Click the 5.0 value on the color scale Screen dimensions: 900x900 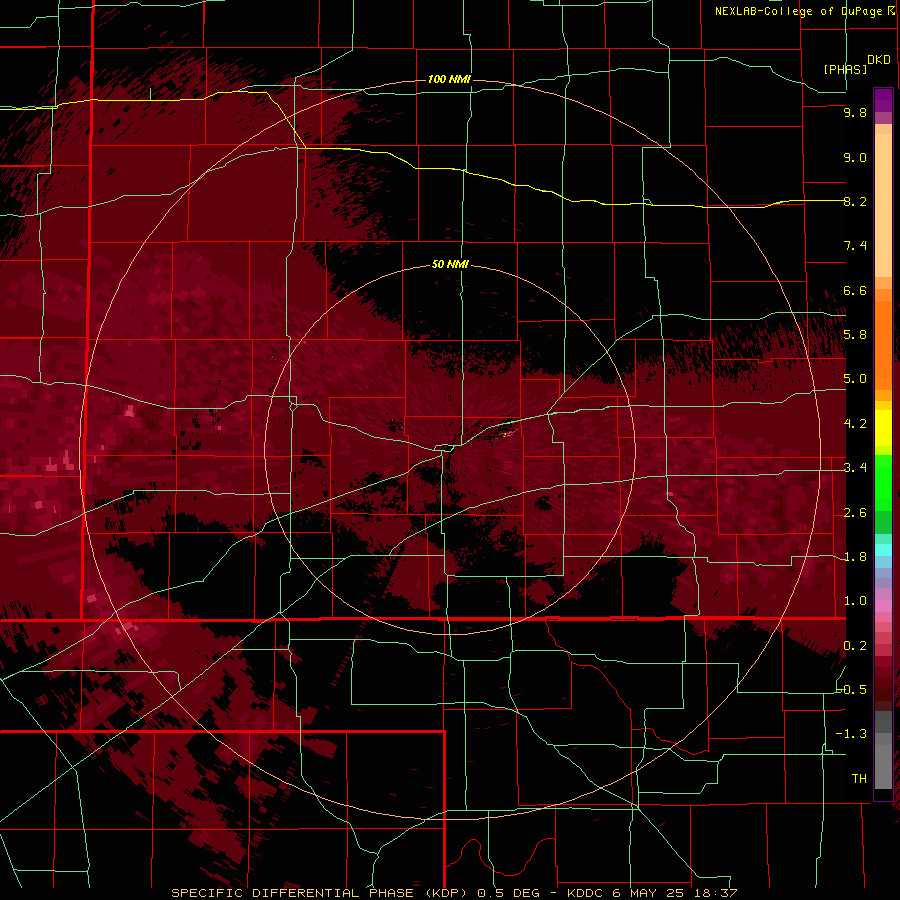855,379
